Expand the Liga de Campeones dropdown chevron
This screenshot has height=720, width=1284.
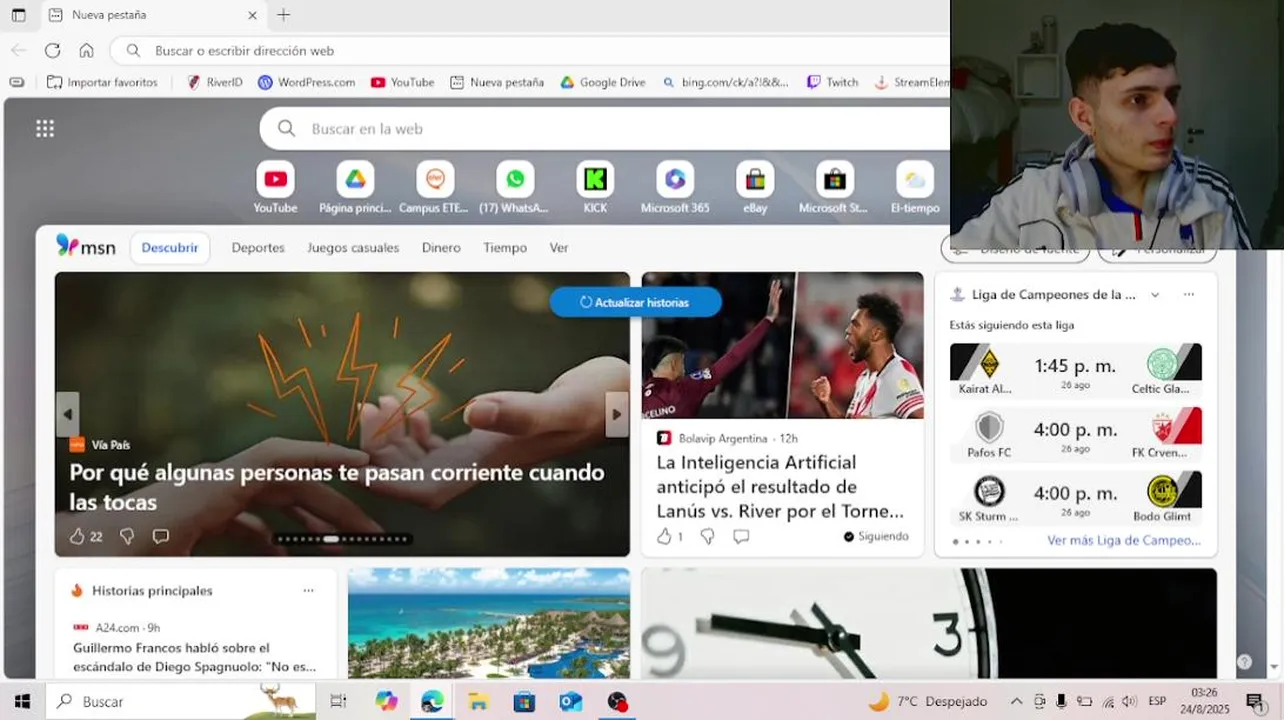[x=1155, y=295]
